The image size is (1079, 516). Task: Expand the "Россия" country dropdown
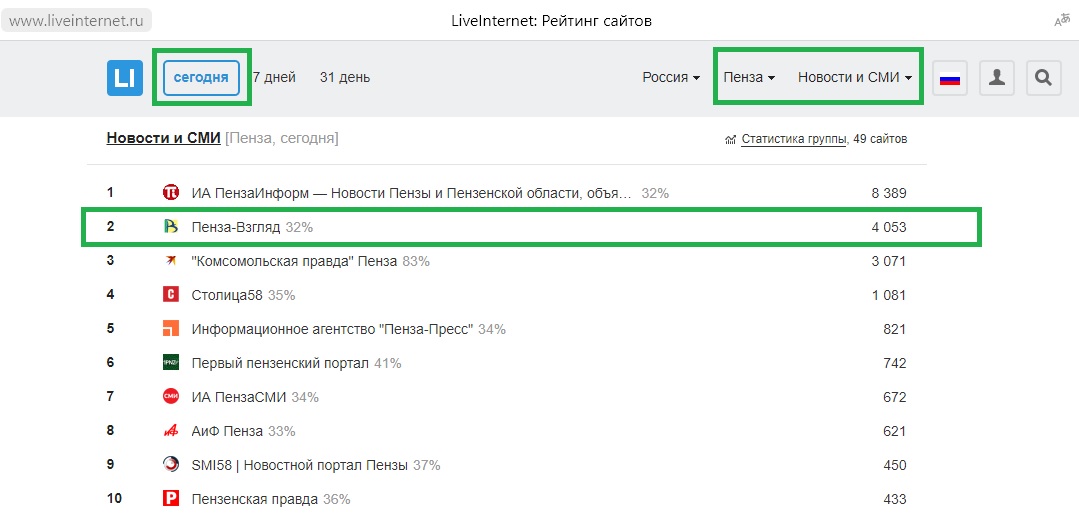click(x=671, y=77)
